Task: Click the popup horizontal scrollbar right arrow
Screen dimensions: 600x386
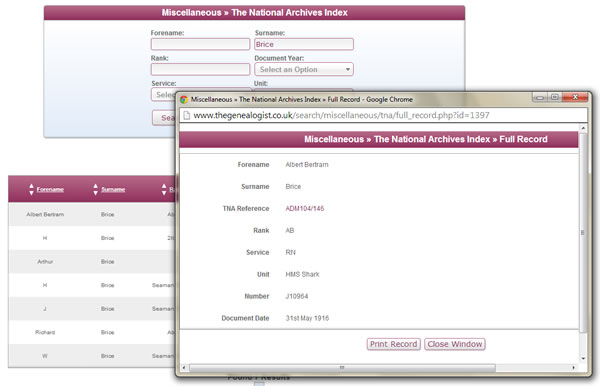Action: coord(573,368)
